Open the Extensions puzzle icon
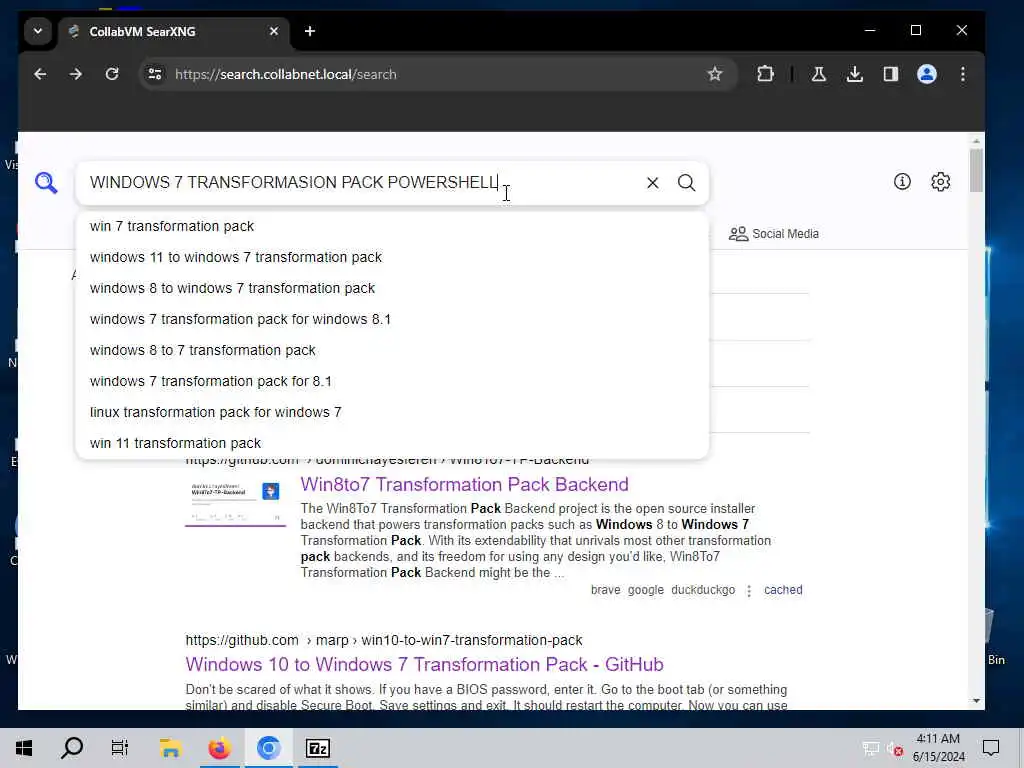The width and height of the screenshot is (1024, 768). [x=765, y=74]
